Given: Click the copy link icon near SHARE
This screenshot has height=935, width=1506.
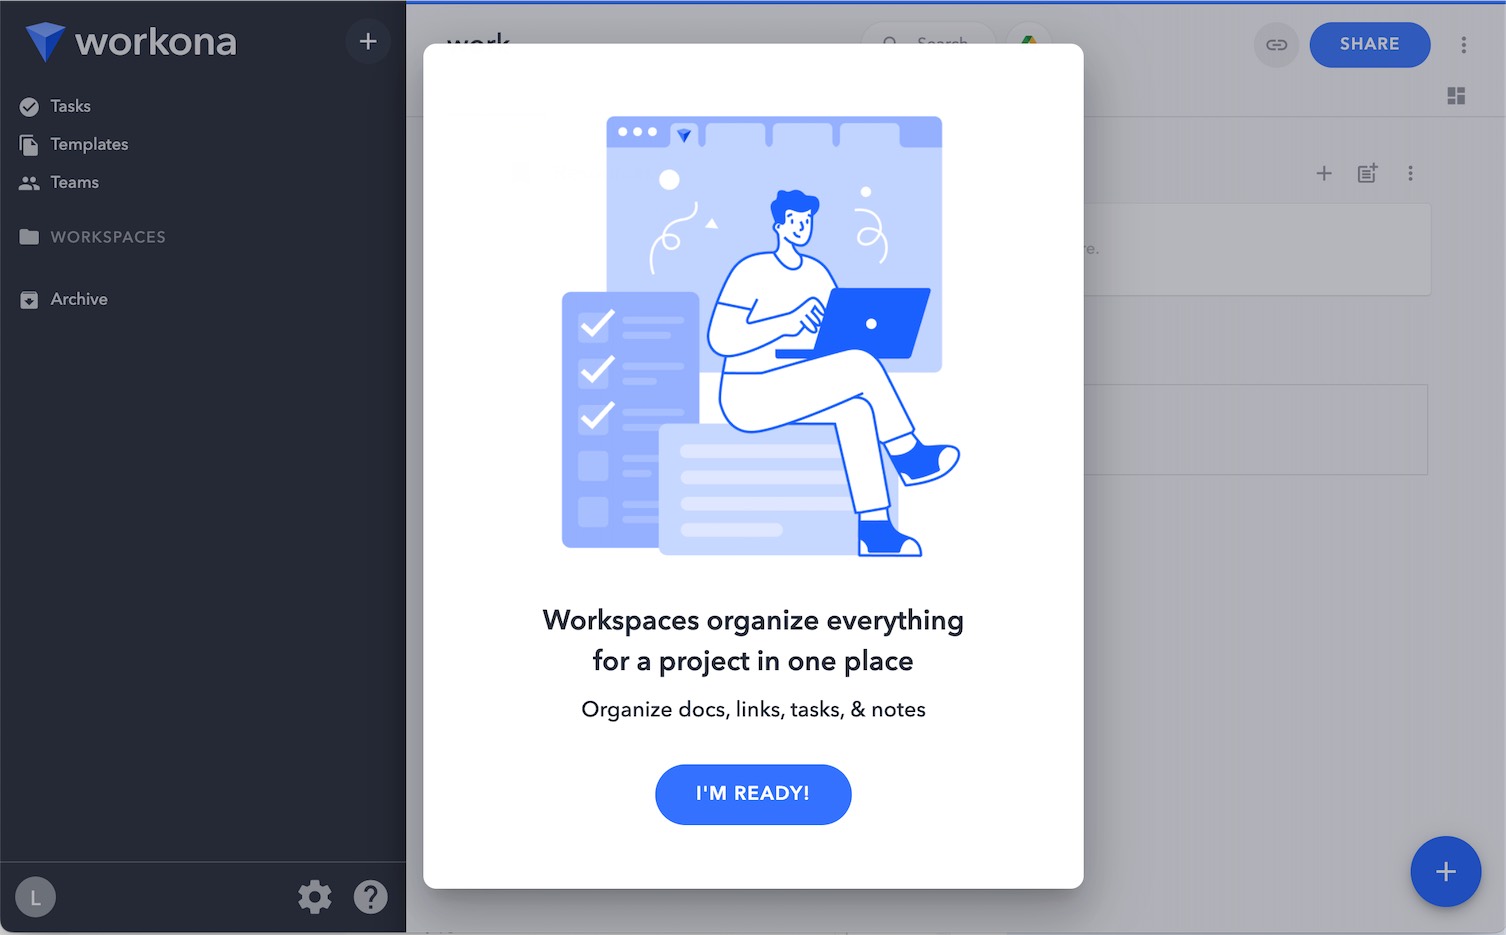Looking at the screenshot, I should (x=1276, y=45).
